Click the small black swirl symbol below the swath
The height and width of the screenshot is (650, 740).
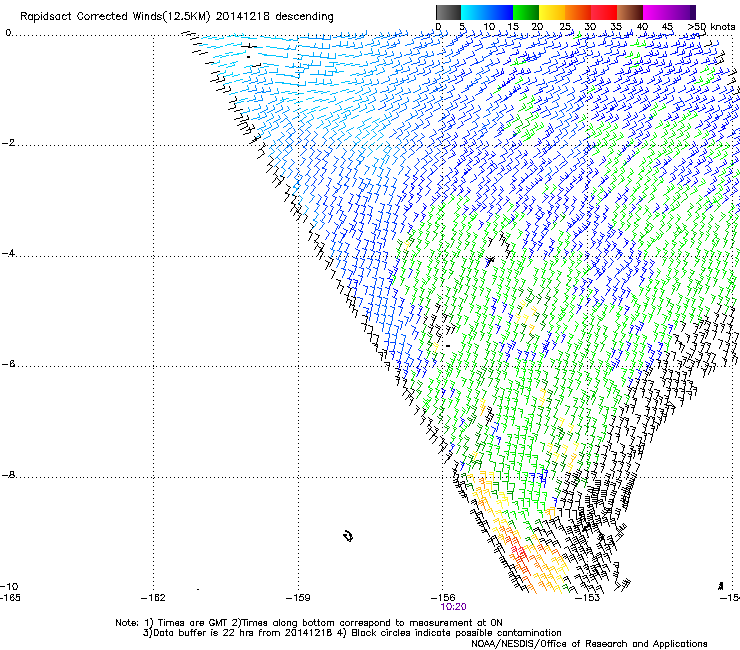pos(348,536)
